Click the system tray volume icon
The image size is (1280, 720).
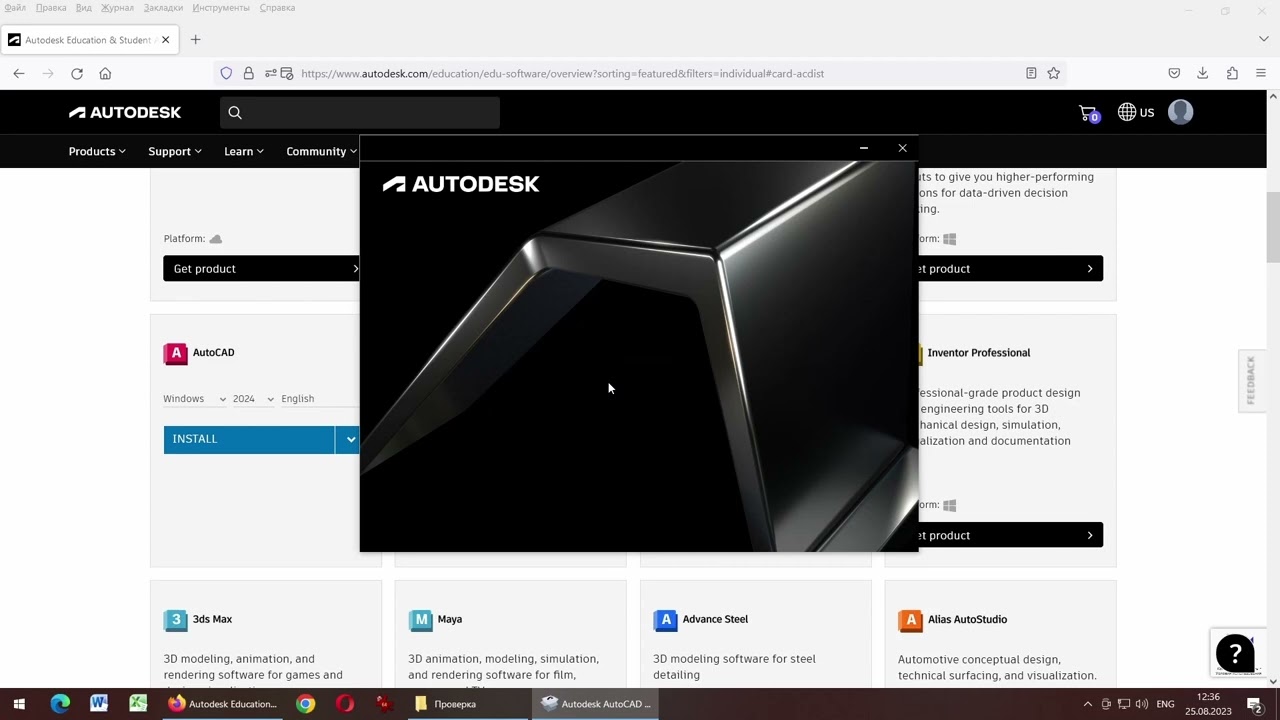pos(1142,704)
